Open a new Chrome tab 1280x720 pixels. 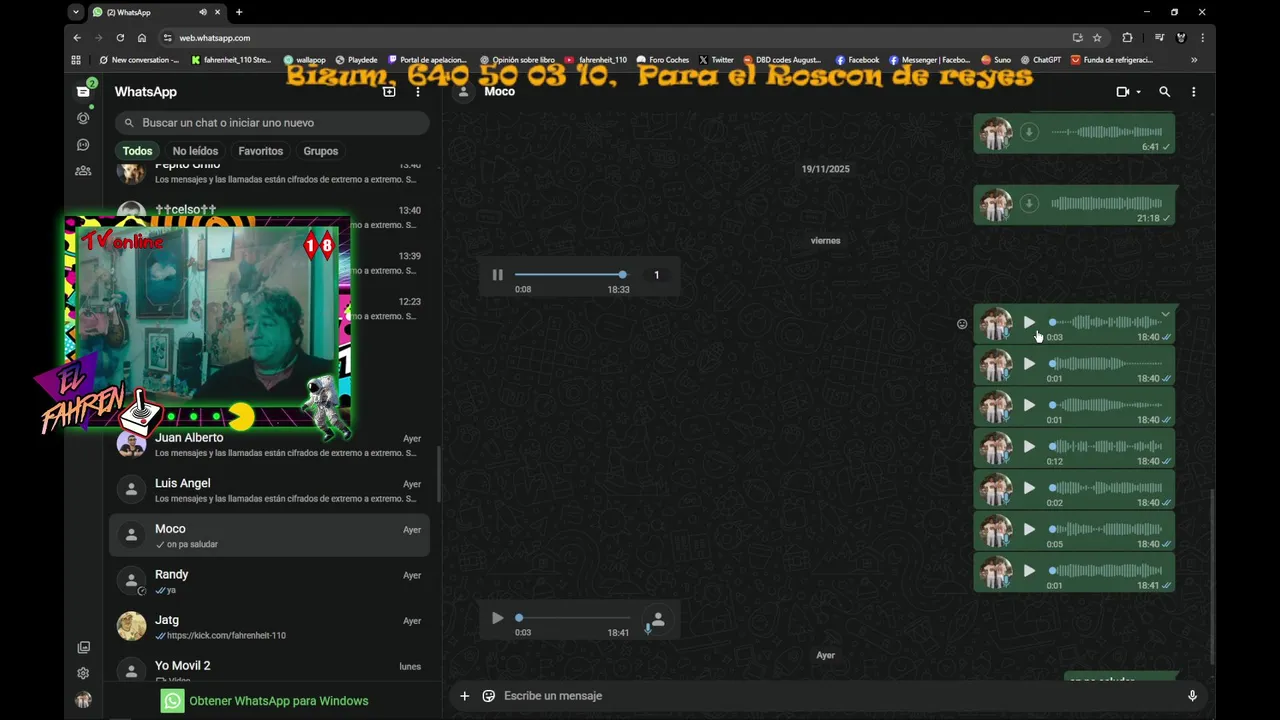[238, 12]
